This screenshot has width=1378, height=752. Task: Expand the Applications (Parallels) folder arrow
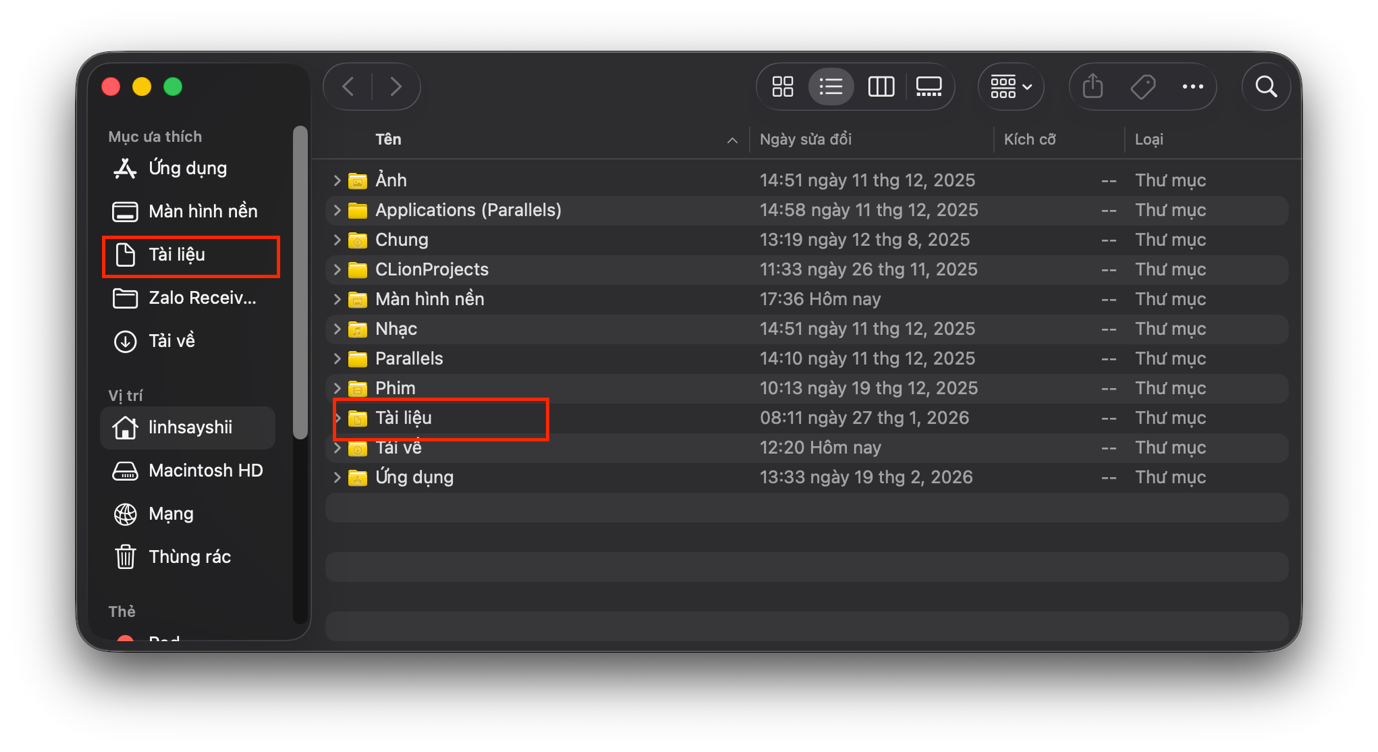tap(337, 210)
